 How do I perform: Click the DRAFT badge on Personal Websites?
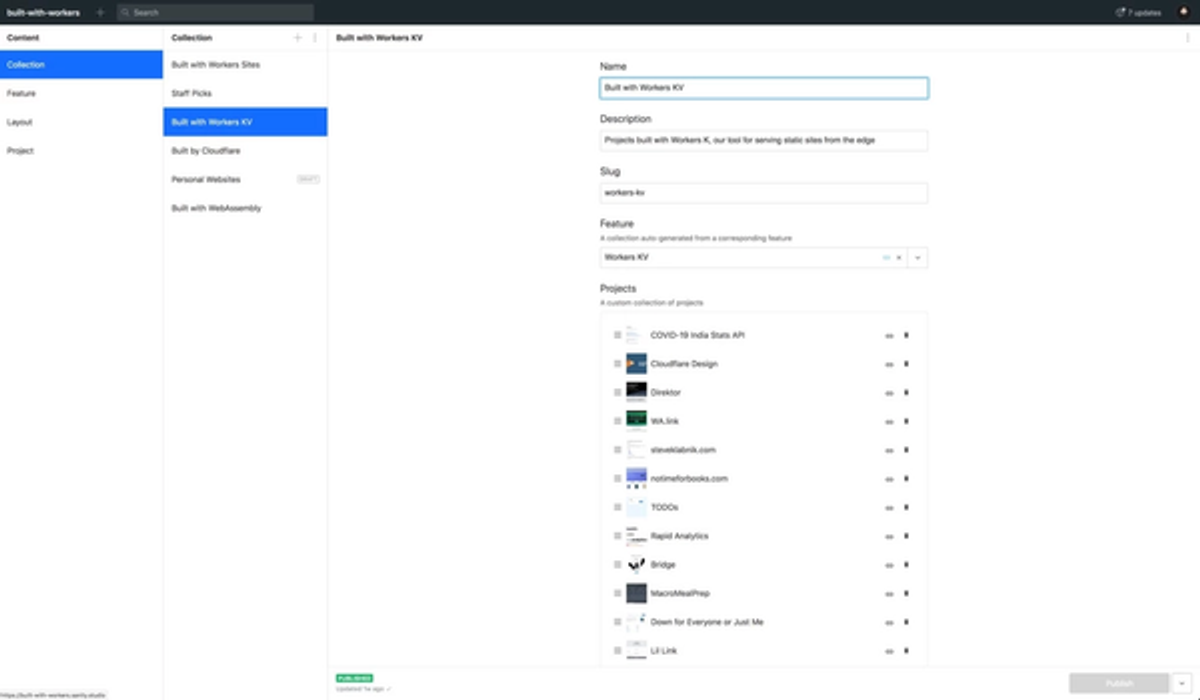coord(310,179)
